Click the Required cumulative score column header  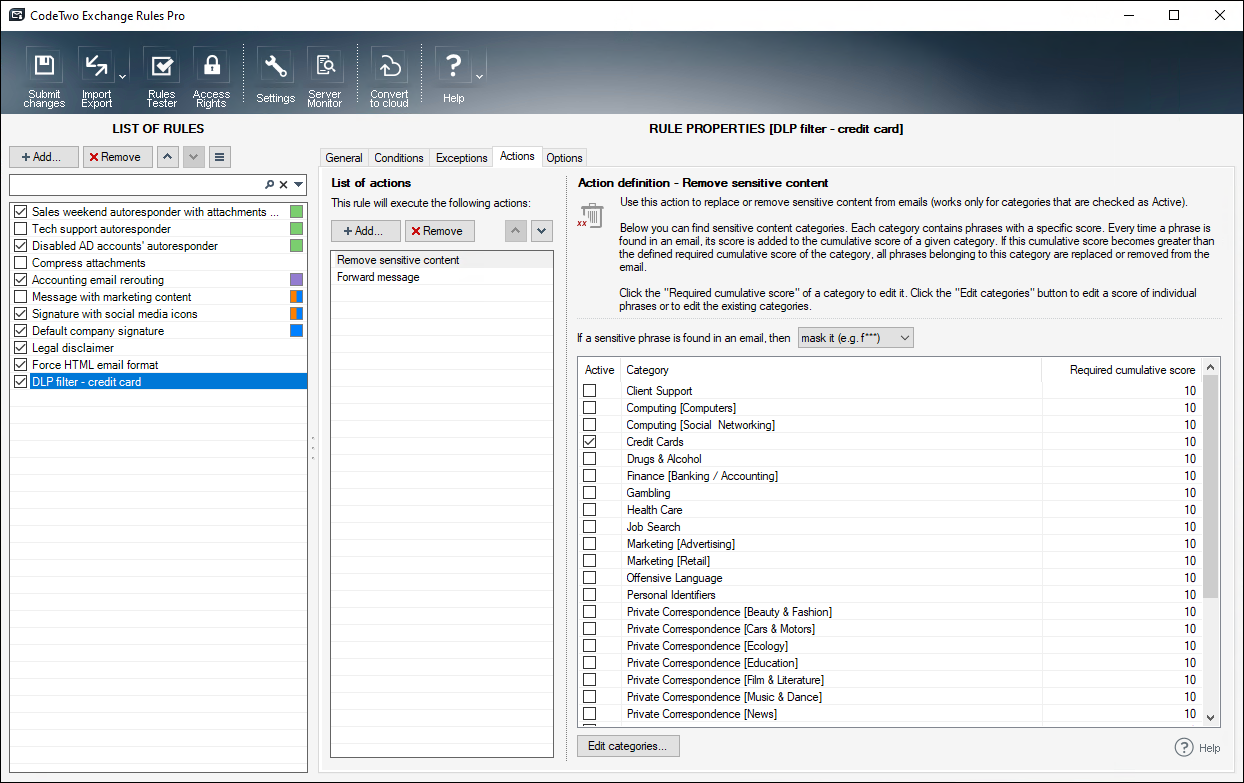pyautogui.click(x=1121, y=370)
